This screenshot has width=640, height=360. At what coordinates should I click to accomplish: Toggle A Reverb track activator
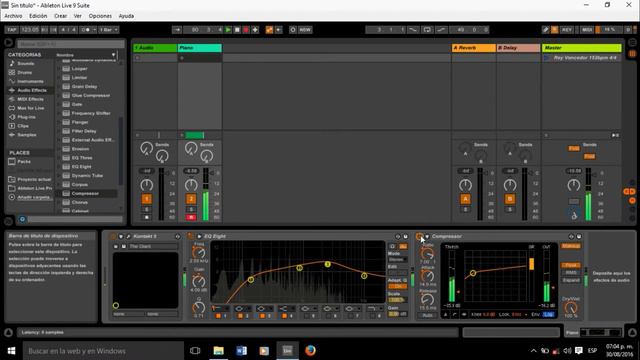click(465, 199)
